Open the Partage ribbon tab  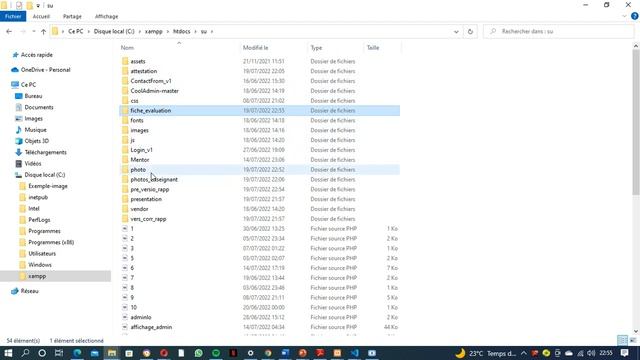point(72,16)
